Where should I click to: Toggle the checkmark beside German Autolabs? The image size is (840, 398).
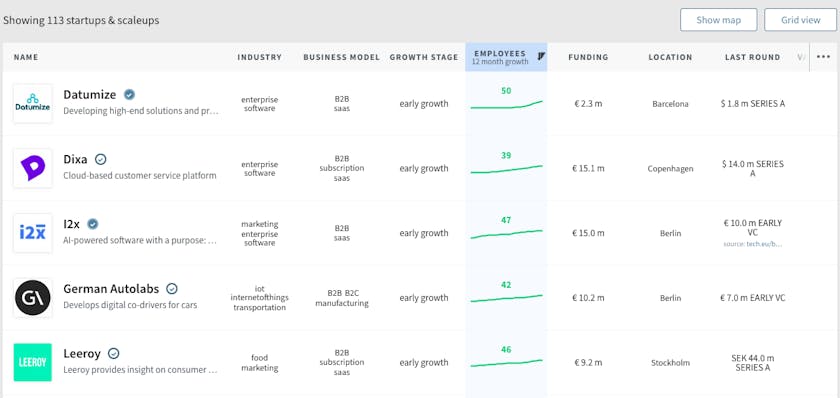point(172,289)
